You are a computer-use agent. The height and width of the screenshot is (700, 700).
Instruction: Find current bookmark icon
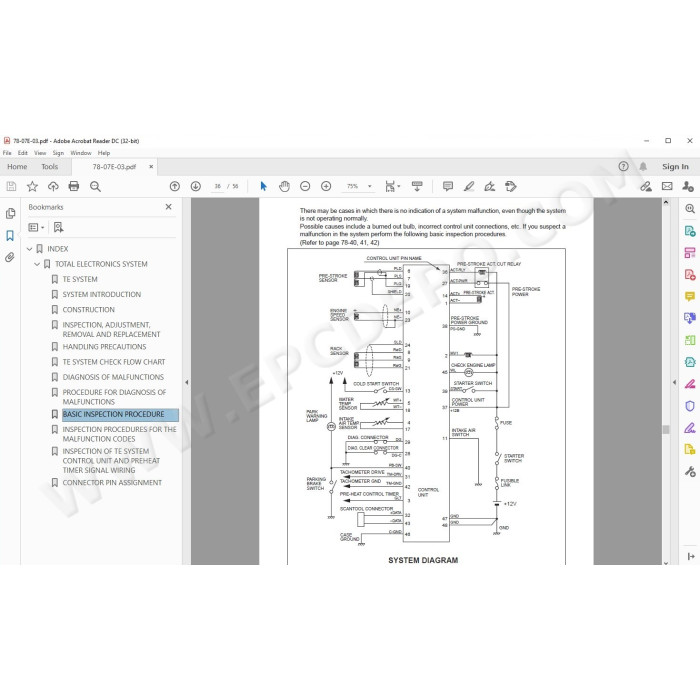(58, 228)
